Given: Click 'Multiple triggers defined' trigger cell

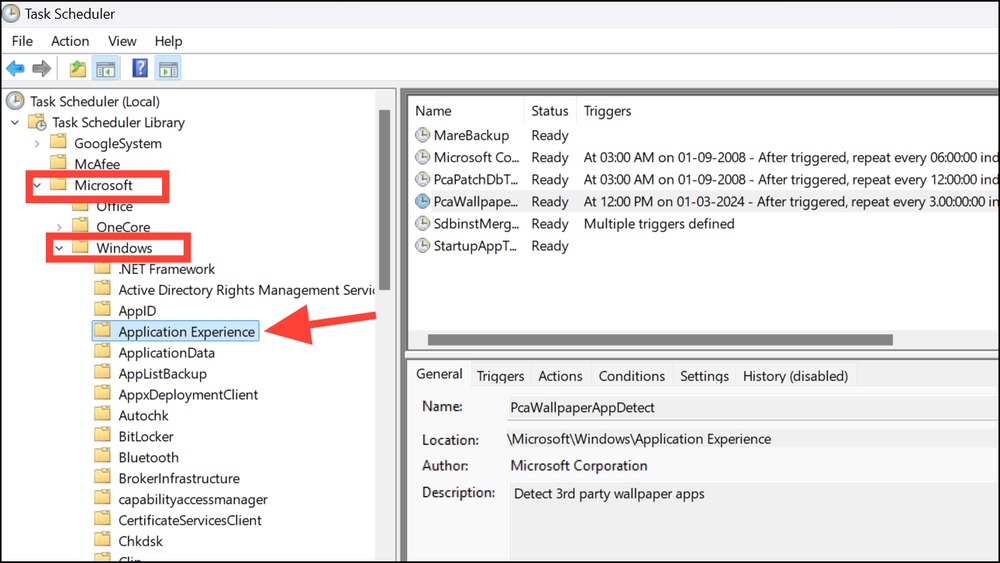Looking at the screenshot, I should (x=659, y=224).
